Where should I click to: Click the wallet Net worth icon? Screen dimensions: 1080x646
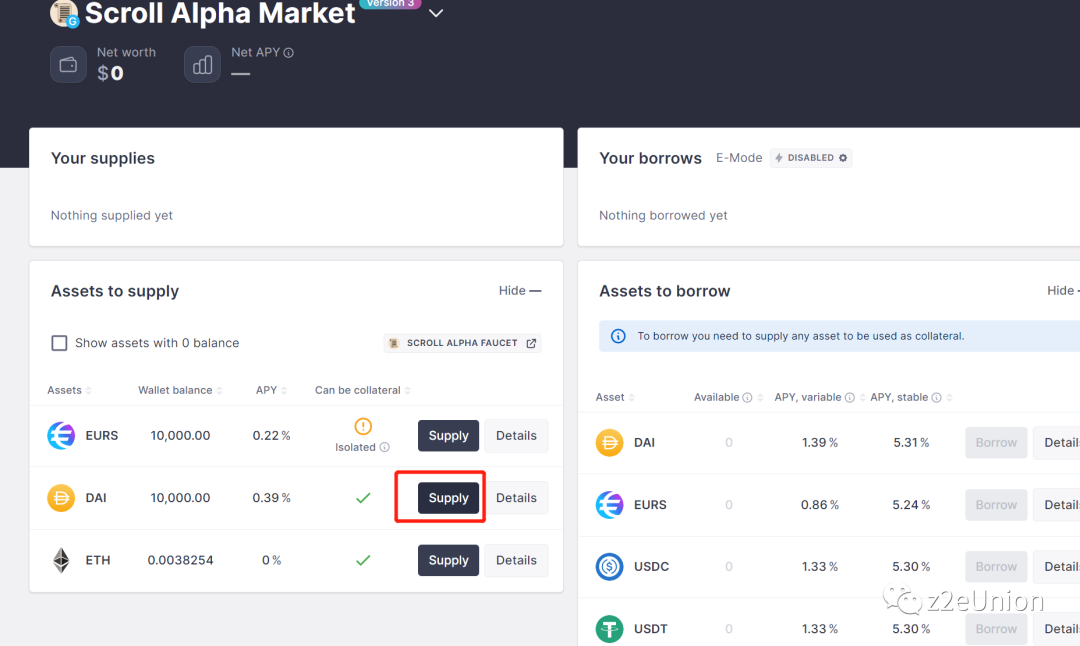tap(69, 65)
